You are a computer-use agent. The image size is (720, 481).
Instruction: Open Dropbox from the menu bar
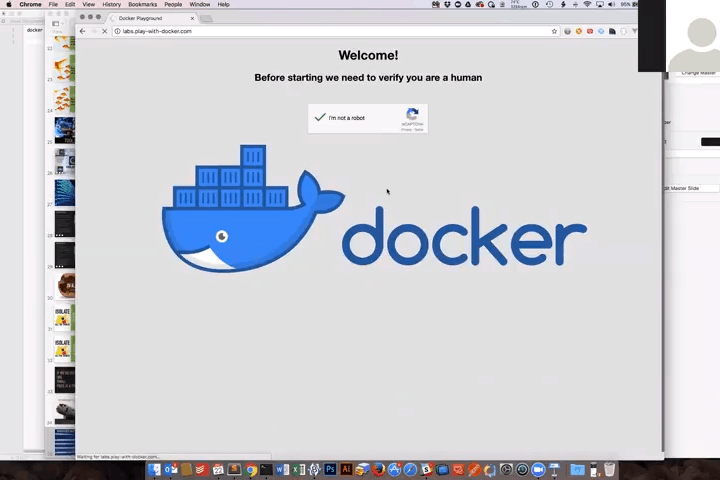click(447, 4)
